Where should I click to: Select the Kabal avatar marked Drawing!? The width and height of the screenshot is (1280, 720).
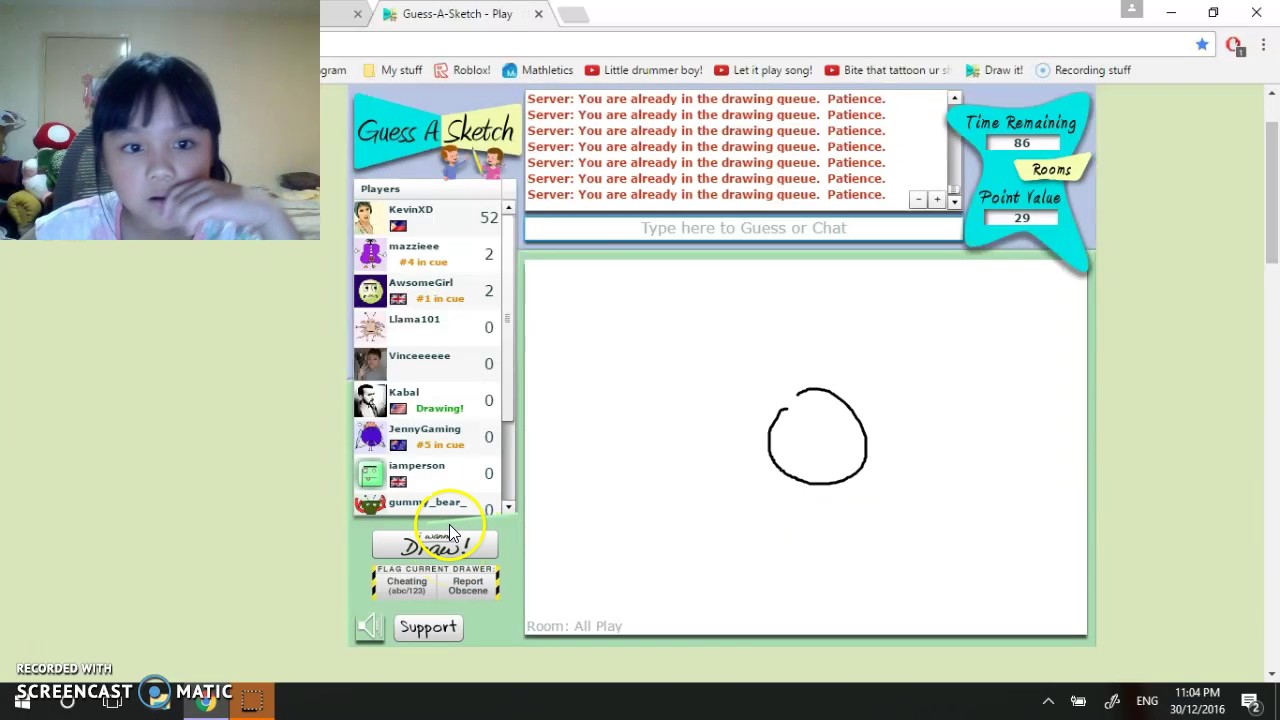369,399
